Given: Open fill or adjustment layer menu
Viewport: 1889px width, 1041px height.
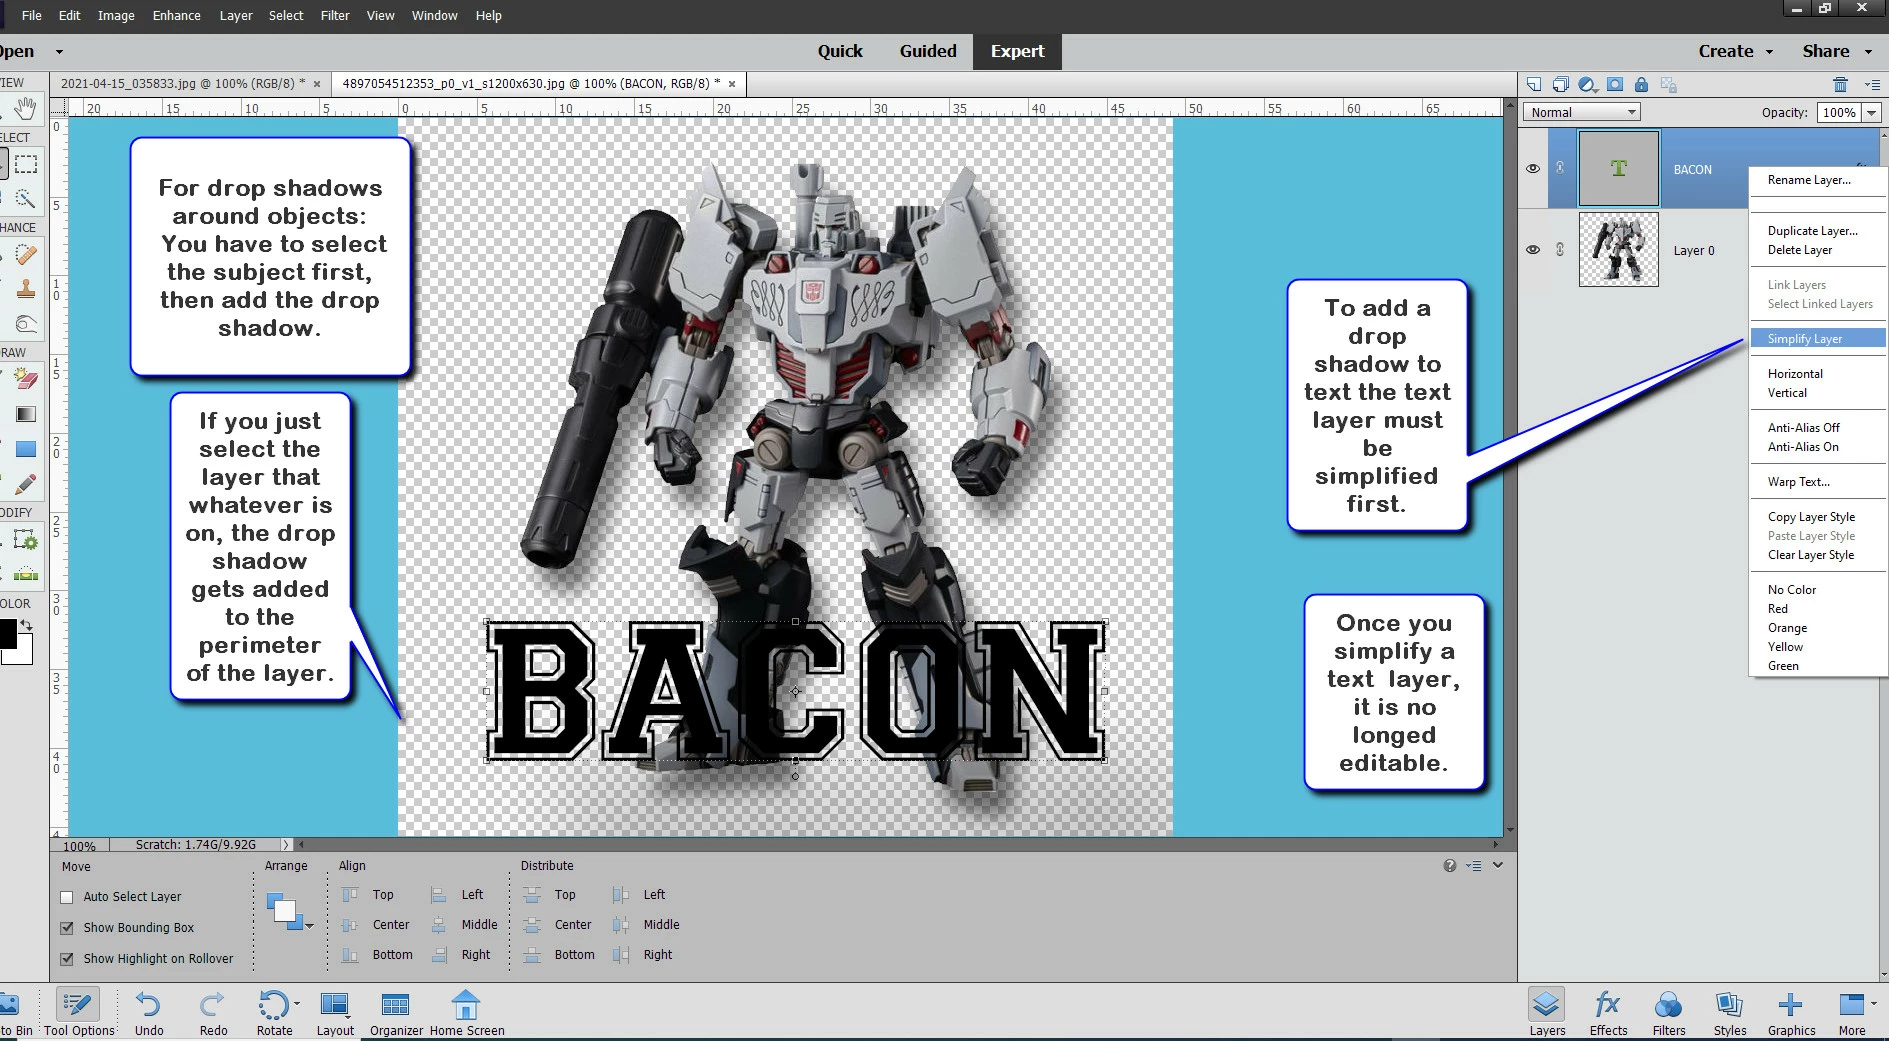Looking at the screenshot, I should (1587, 85).
